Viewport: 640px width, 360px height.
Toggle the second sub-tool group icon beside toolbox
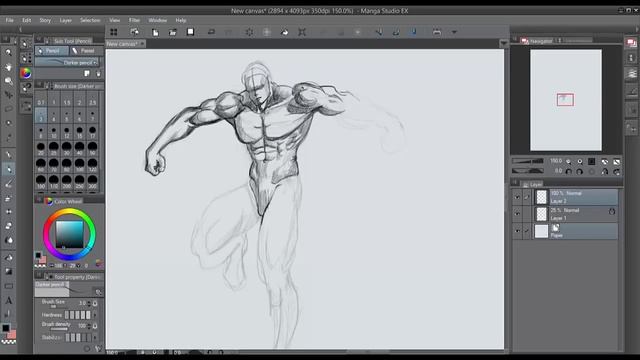[26, 58]
